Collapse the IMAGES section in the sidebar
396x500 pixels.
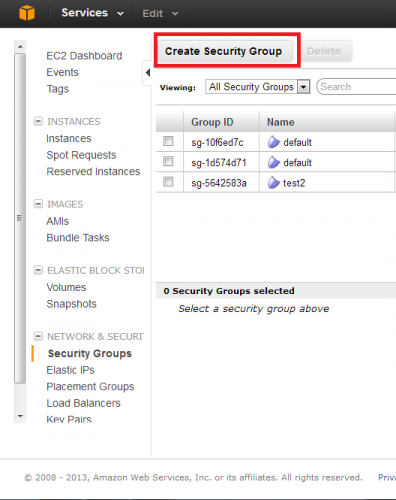pyautogui.click(x=38, y=204)
